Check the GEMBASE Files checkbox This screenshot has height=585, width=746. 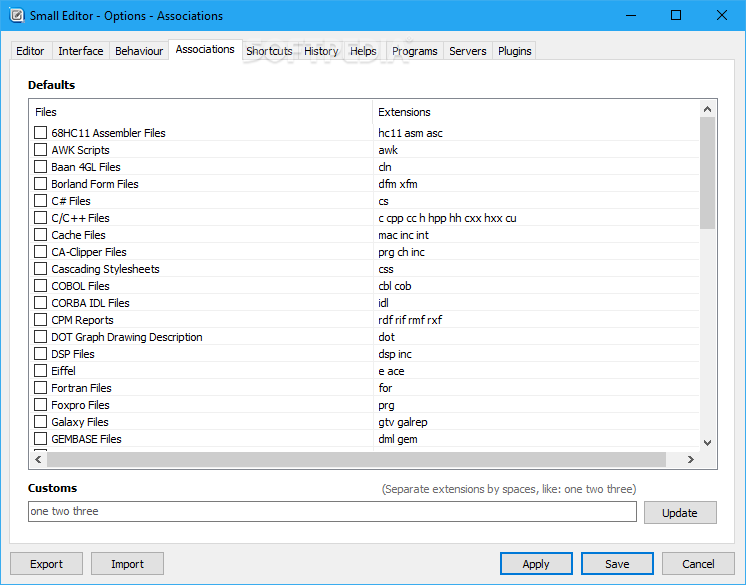(x=40, y=439)
